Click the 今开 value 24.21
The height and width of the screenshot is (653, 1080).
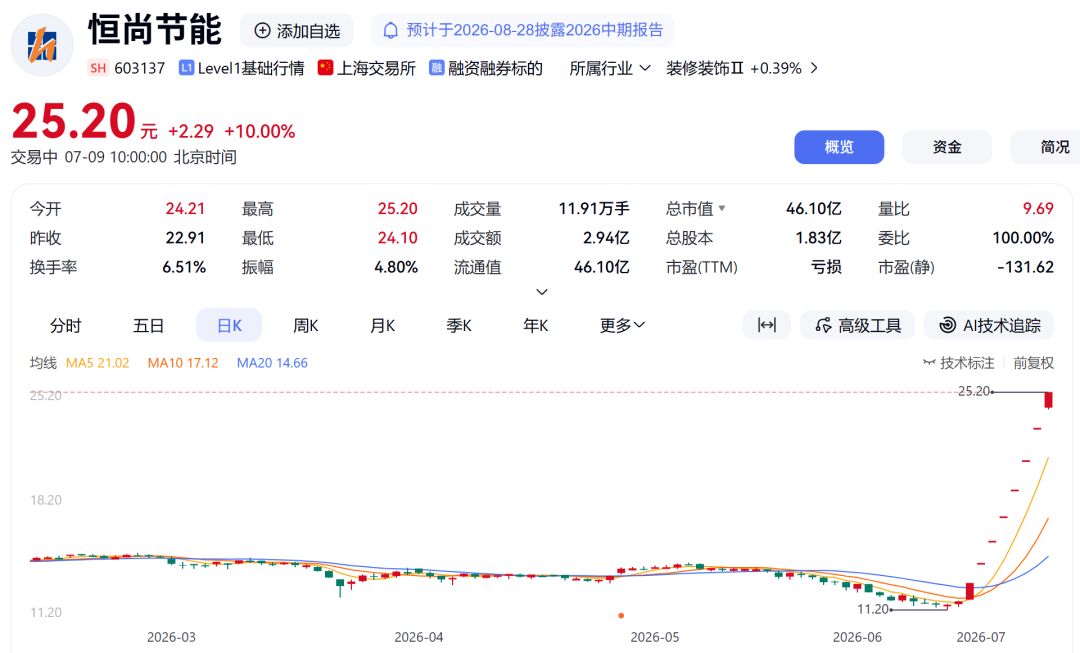coord(185,209)
